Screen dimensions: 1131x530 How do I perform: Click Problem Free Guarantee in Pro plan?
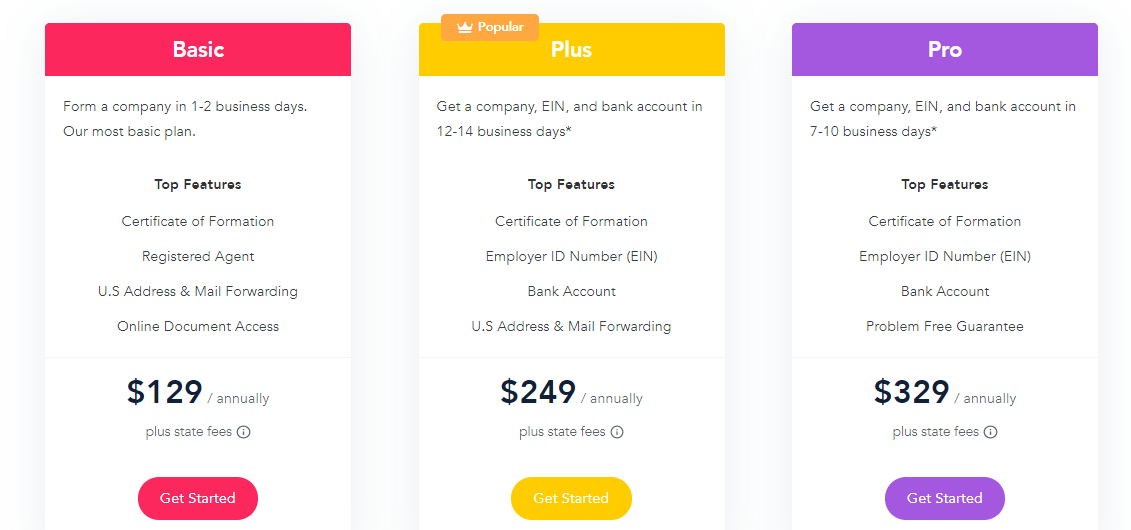pyautogui.click(x=944, y=326)
